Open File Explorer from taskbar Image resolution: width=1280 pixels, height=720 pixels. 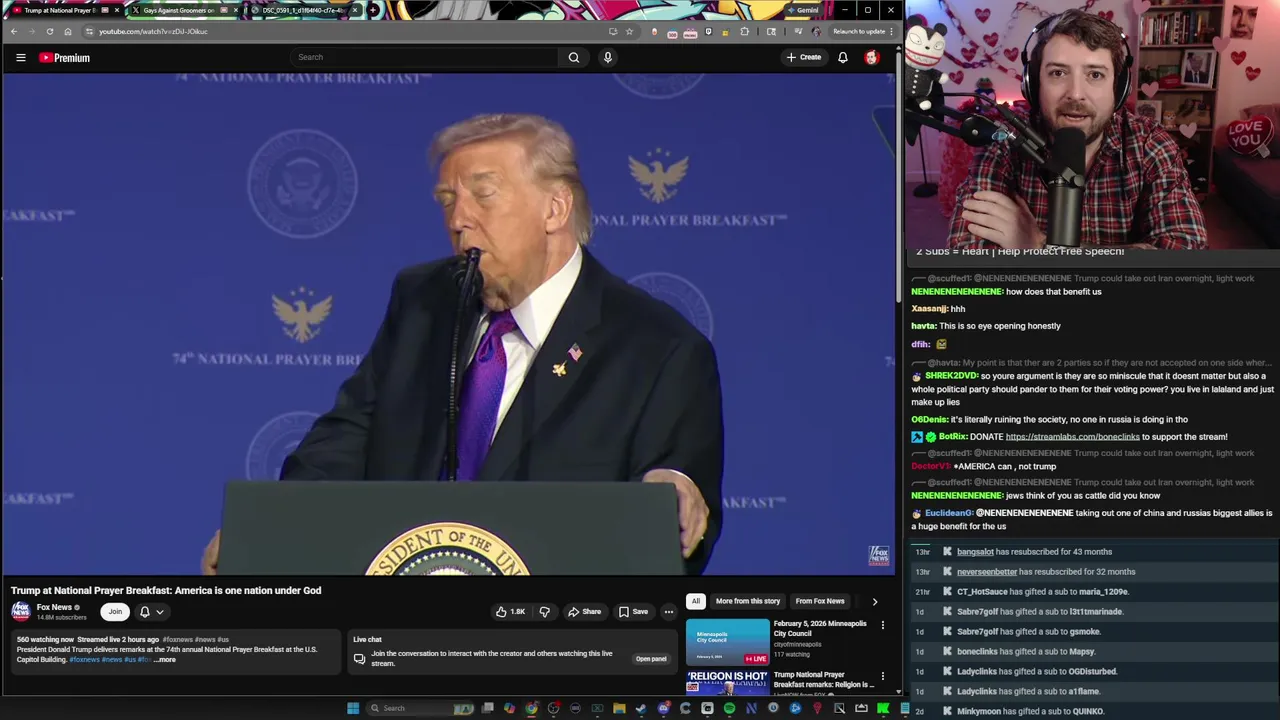(619, 708)
